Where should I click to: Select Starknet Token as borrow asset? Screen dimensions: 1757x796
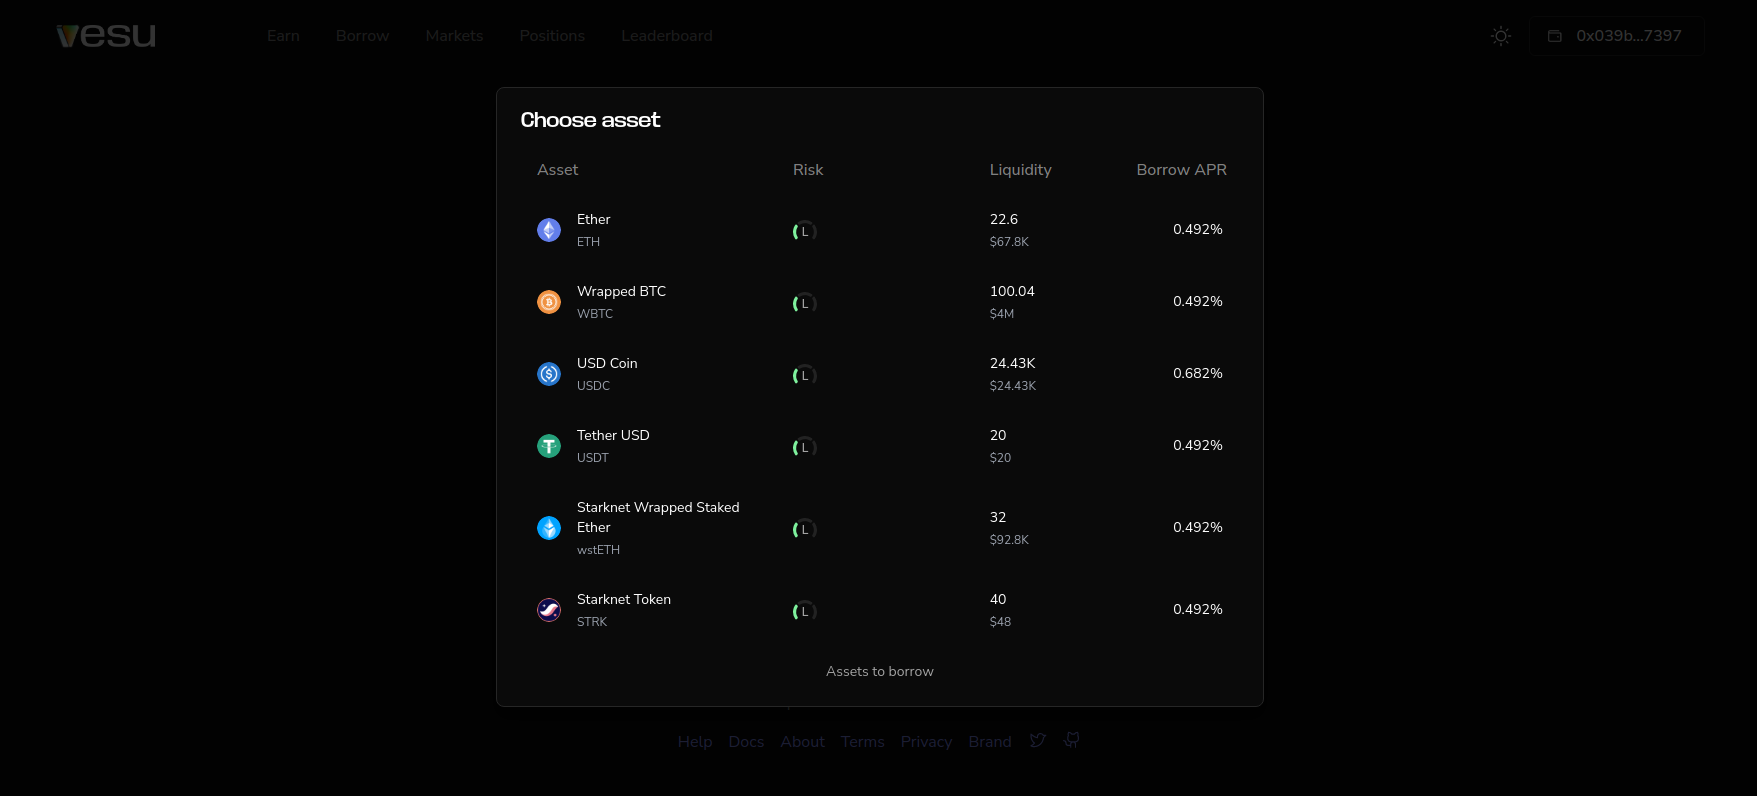tap(880, 610)
